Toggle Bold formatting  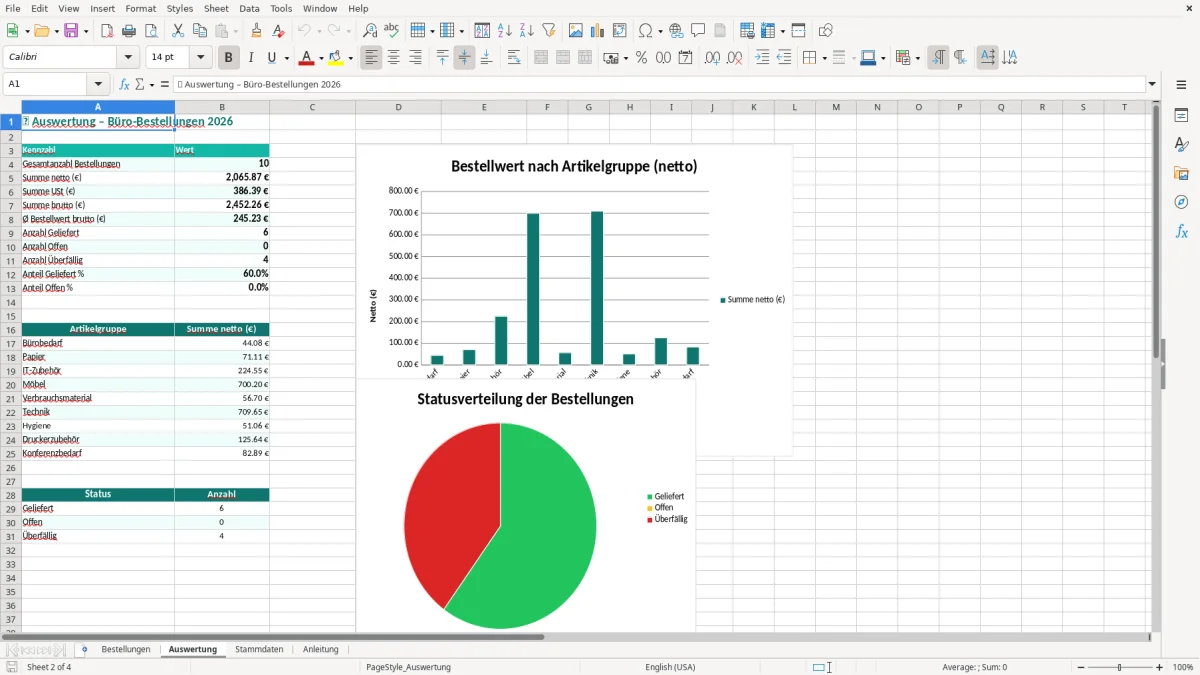pyautogui.click(x=229, y=58)
